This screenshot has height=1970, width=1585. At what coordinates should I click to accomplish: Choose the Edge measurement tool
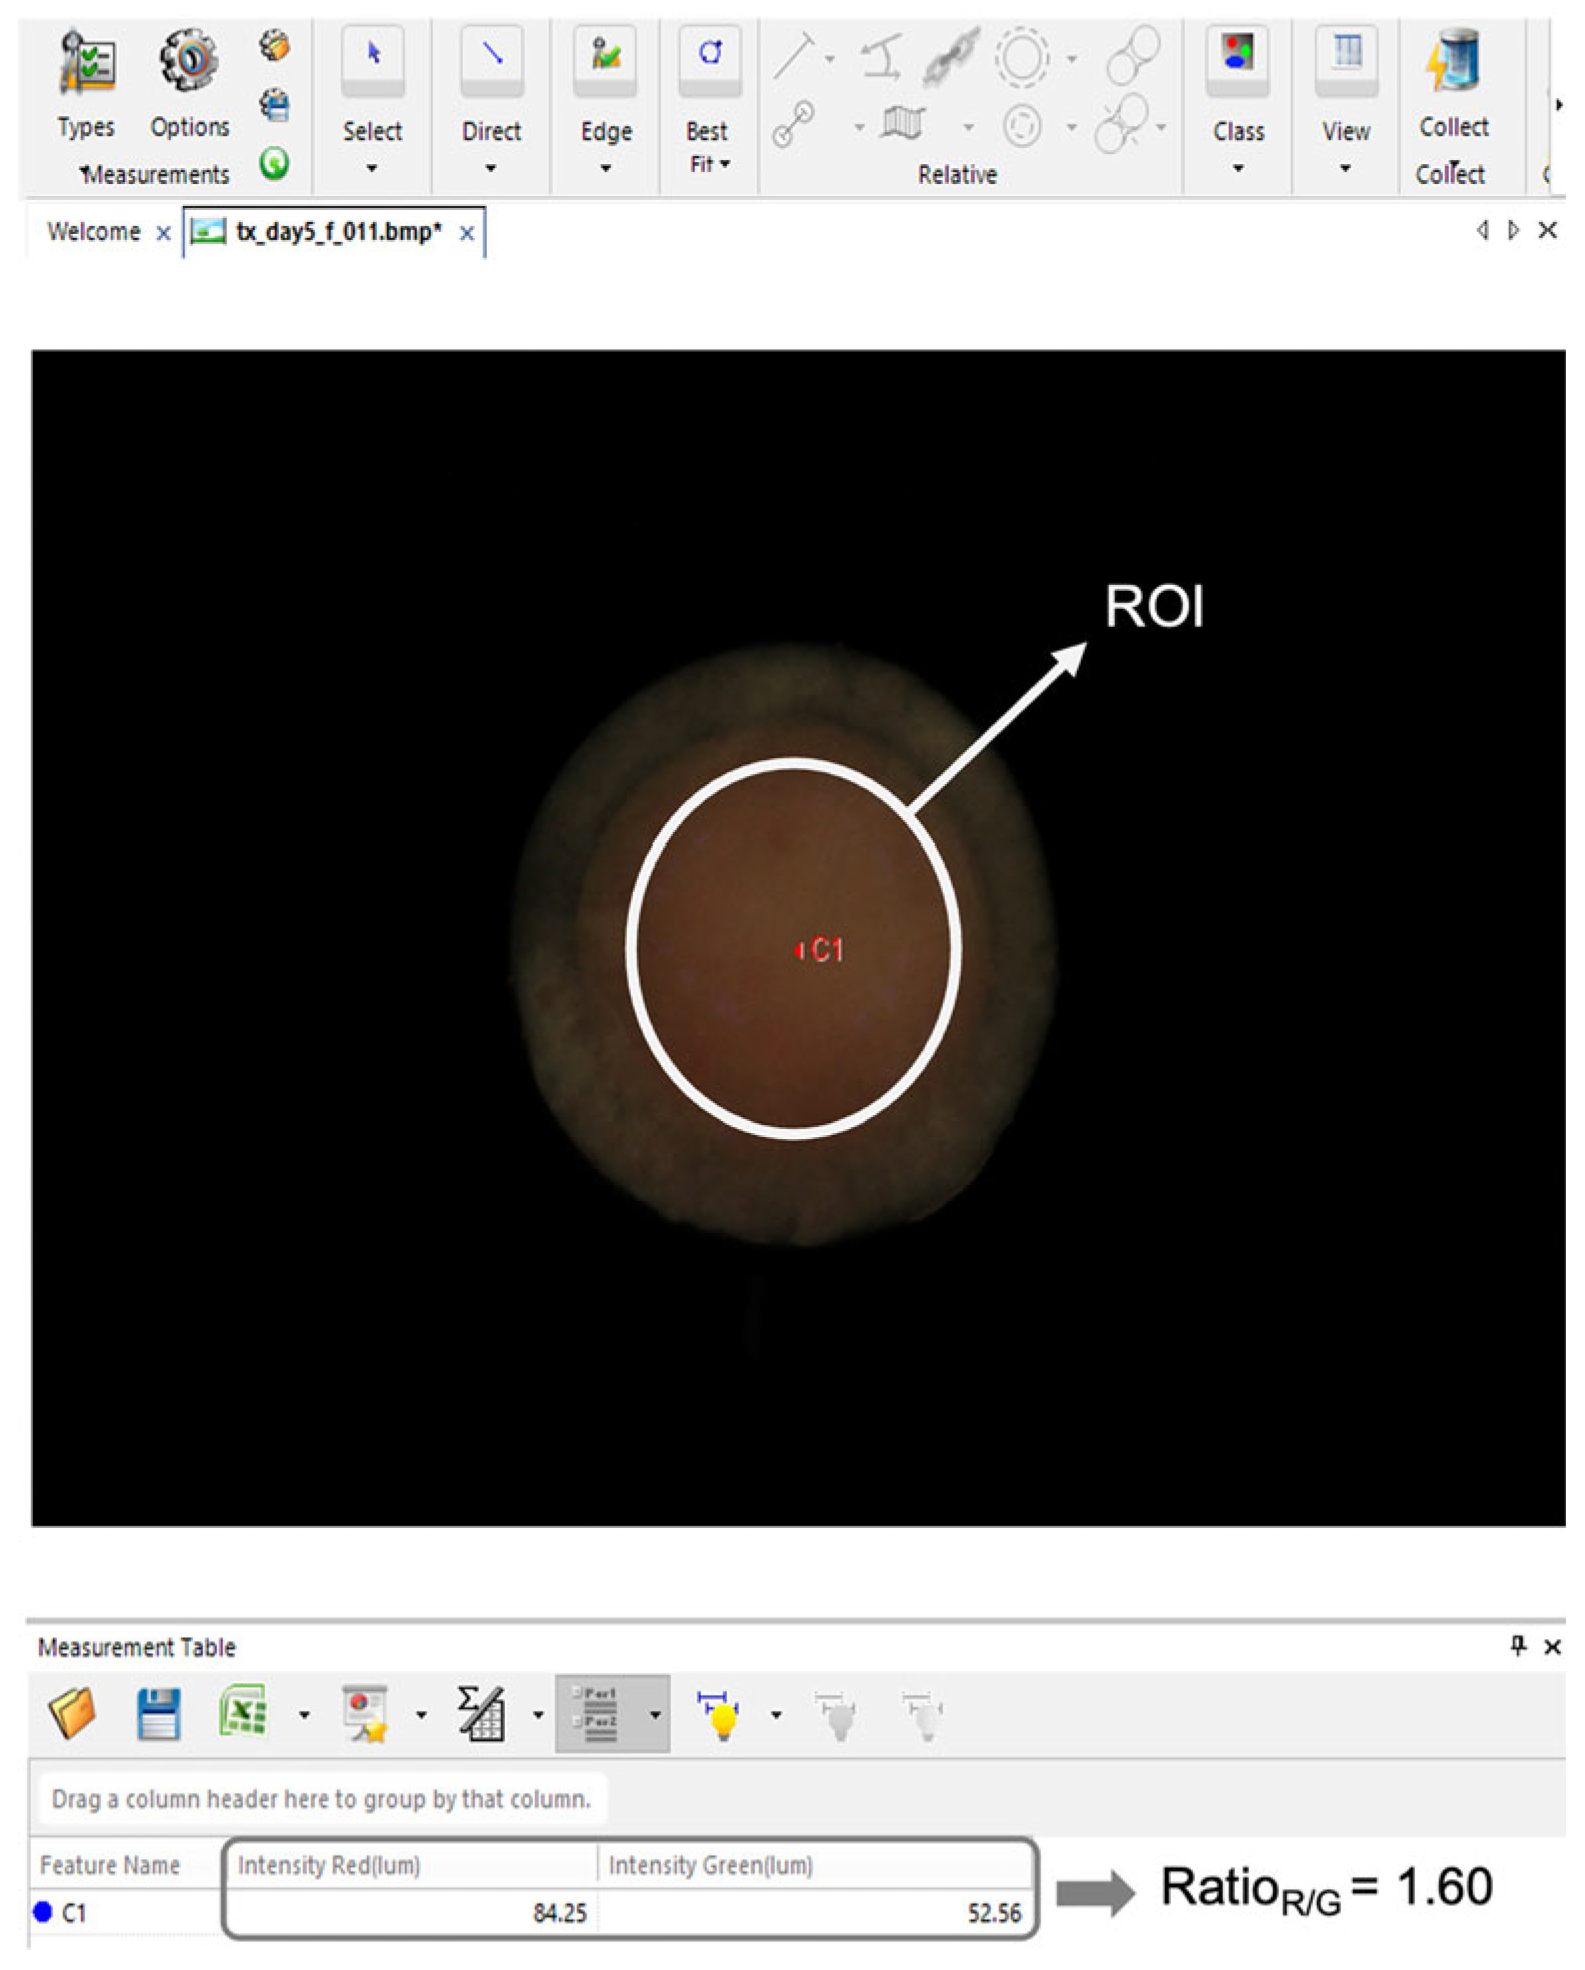click(605, 60)
